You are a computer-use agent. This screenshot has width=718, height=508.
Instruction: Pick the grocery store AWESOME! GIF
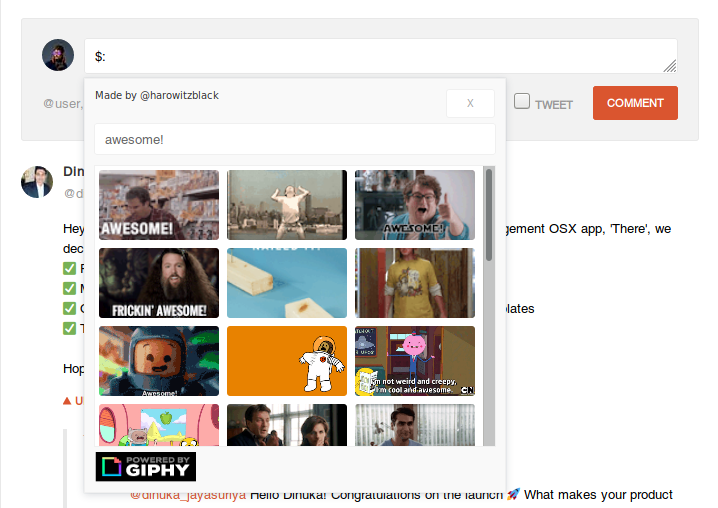pyautogui.click(x=159, y=205)
